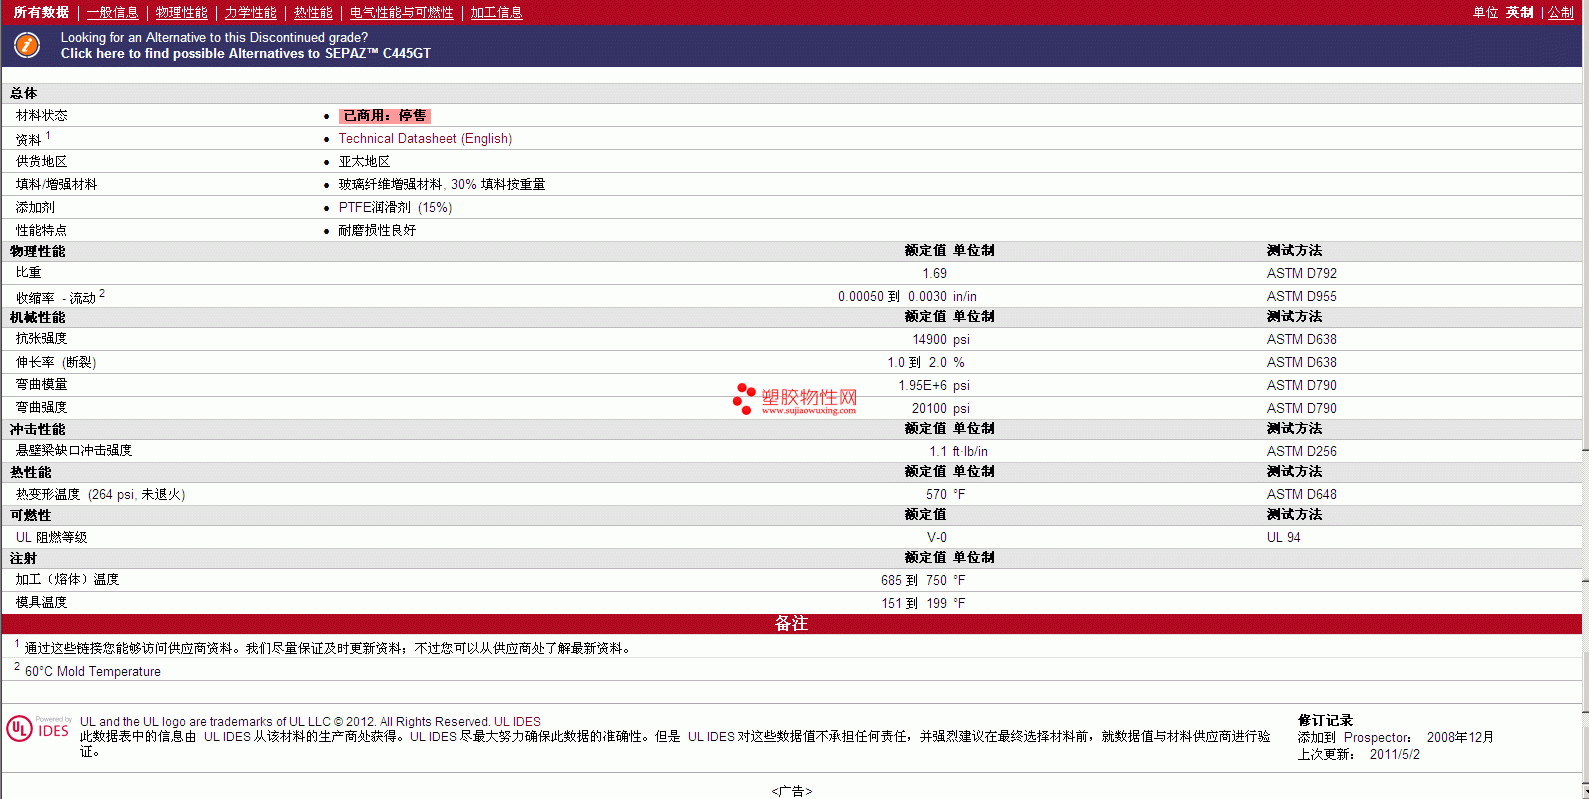Click 注射 section header
The height and width of the screenshot is (799, 1589).
pyautogui.click(x=23, y=559)
